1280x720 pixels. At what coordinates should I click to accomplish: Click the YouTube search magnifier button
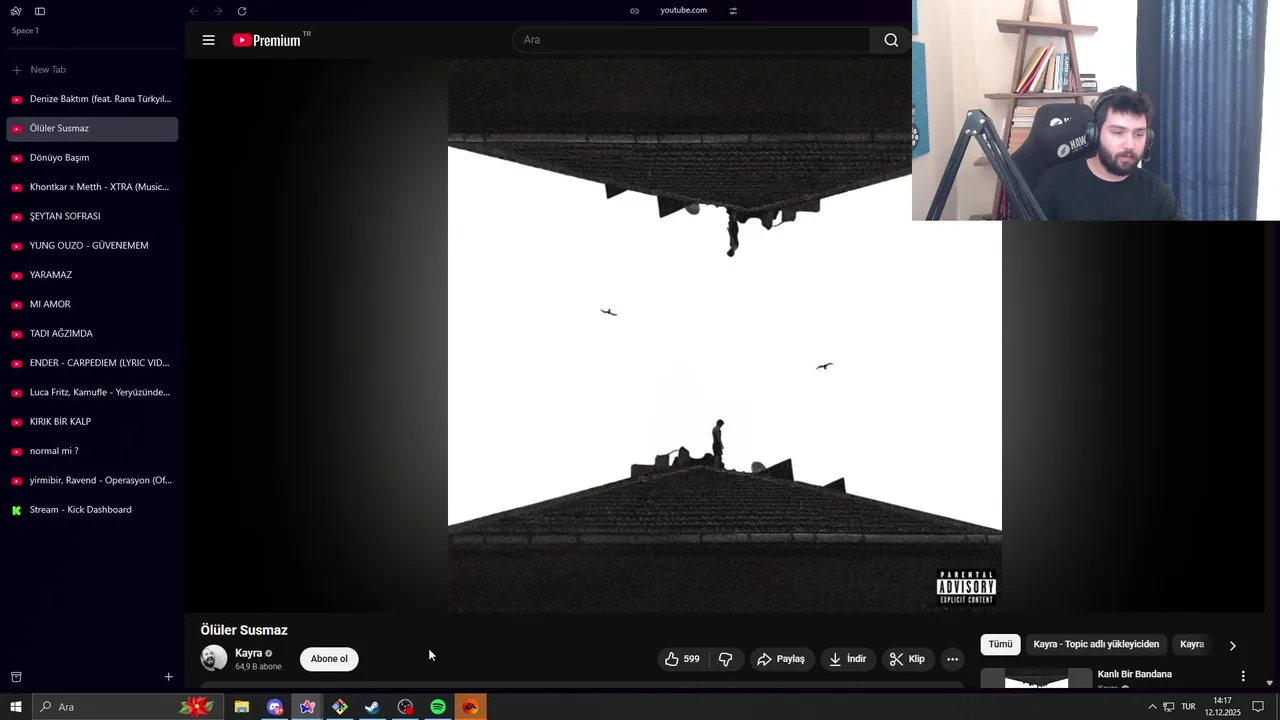point(891,40)
